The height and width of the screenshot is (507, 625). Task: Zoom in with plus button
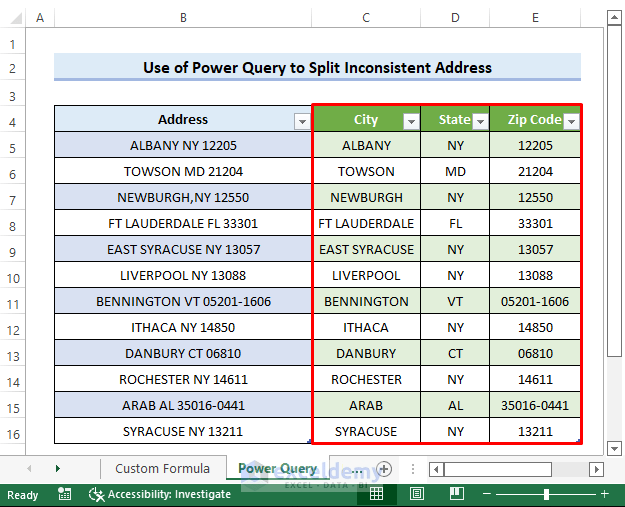click(605, 494)
